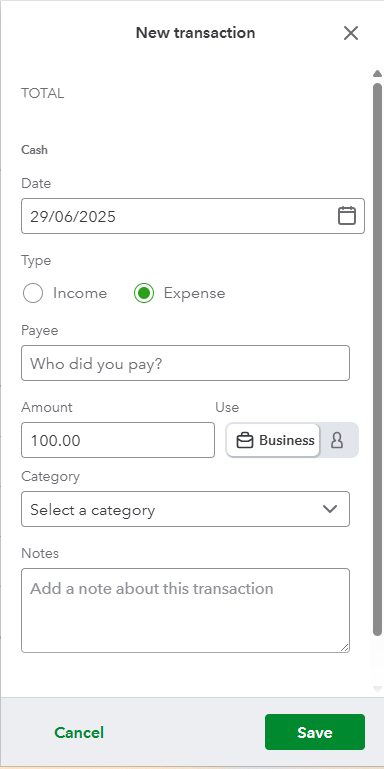
Task: Switch use to Personal person icon
Action: (337, 440)
